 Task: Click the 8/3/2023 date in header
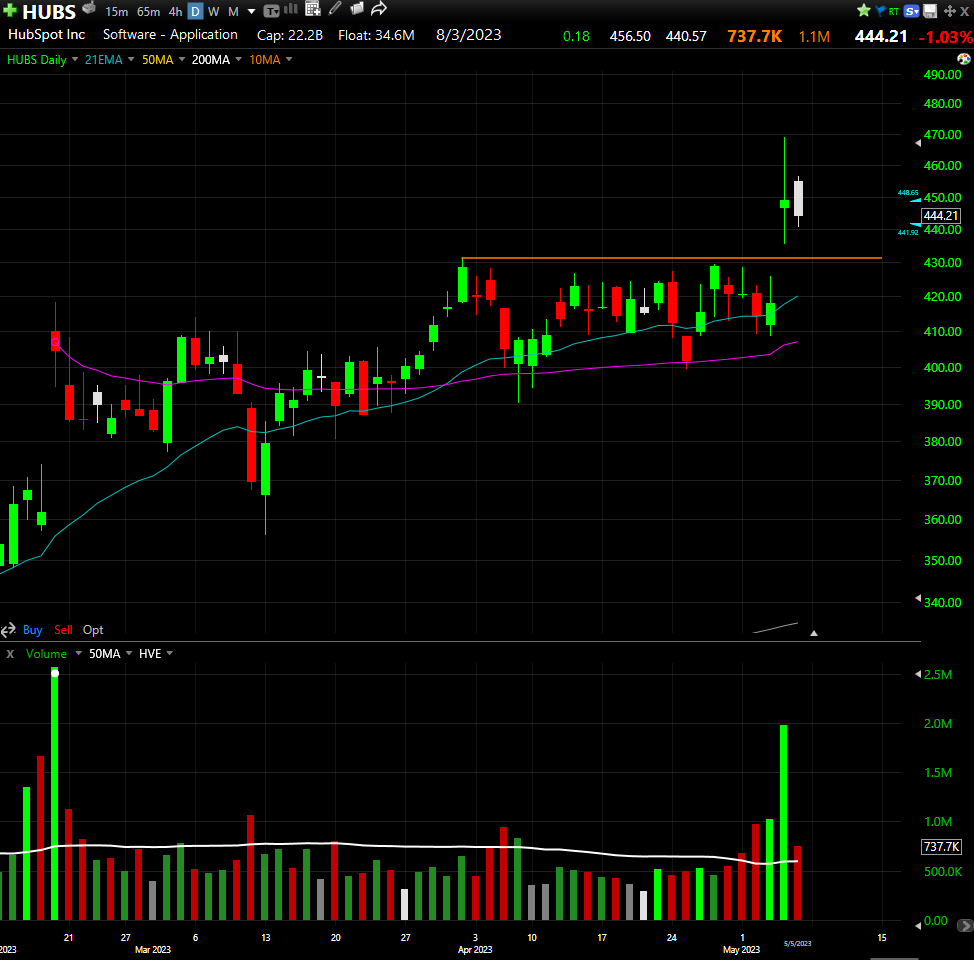click(x=468, y=35)
